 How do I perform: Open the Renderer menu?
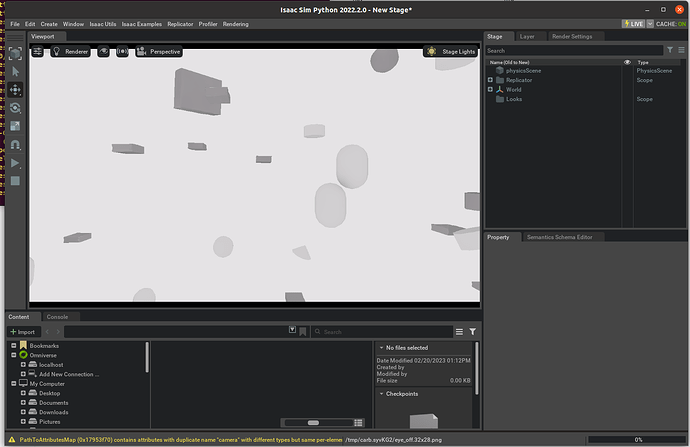[x=70, y=51]
